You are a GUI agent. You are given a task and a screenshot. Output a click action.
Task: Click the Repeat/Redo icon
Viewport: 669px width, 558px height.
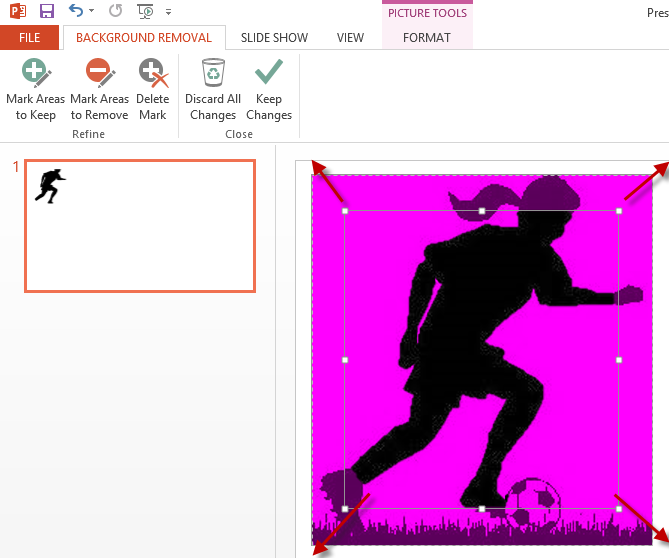(115, 12)
